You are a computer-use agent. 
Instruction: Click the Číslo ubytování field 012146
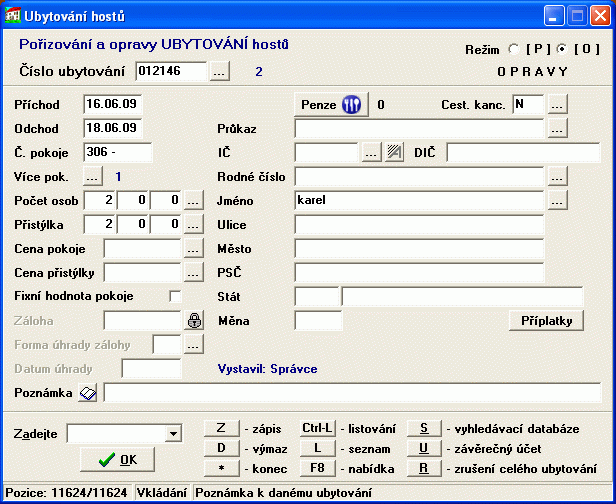point(171,71)
